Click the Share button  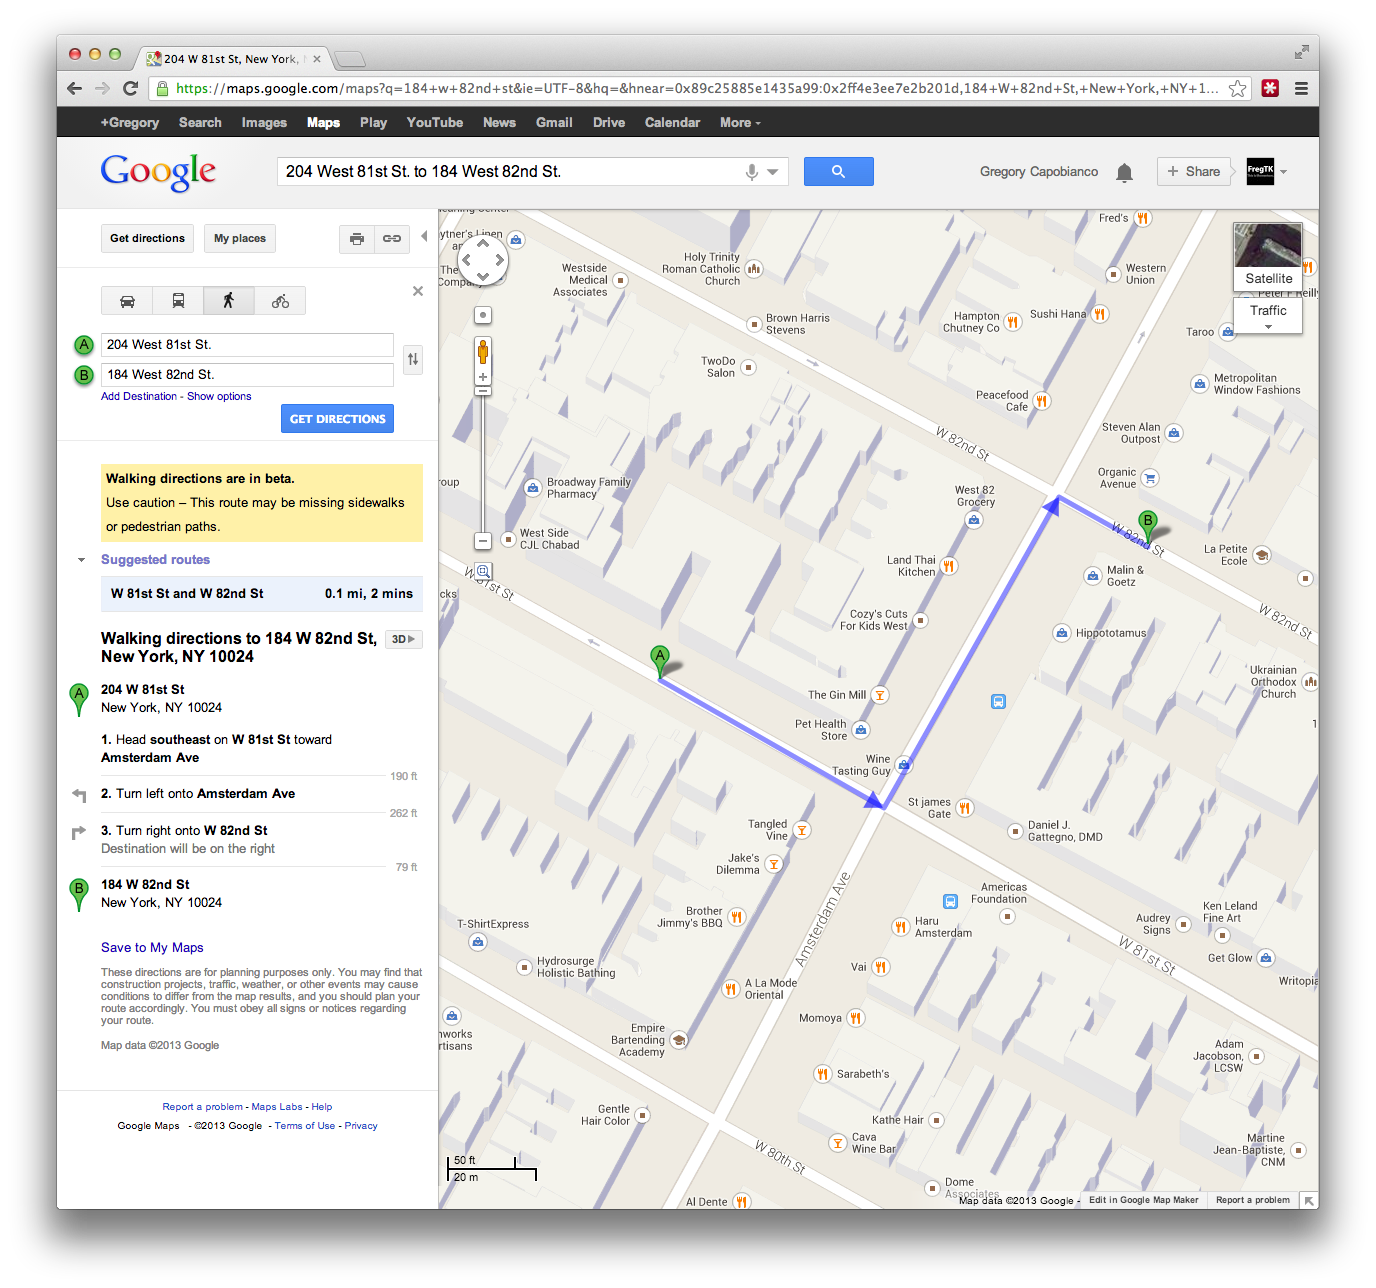click(1194, 172)
